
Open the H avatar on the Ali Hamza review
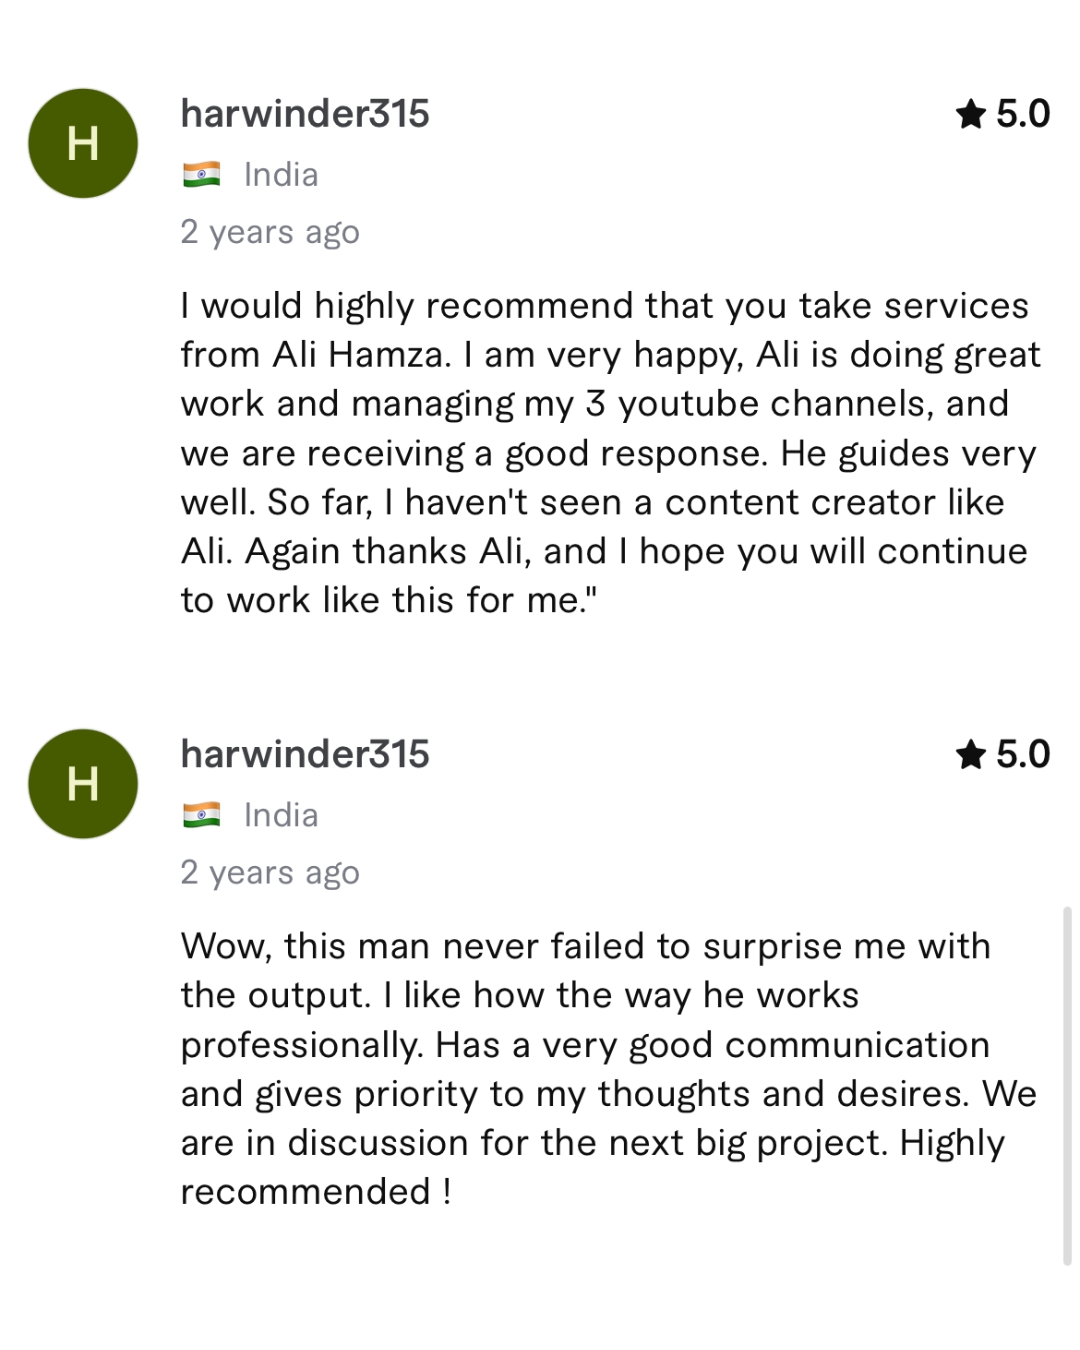click(83, 143)
